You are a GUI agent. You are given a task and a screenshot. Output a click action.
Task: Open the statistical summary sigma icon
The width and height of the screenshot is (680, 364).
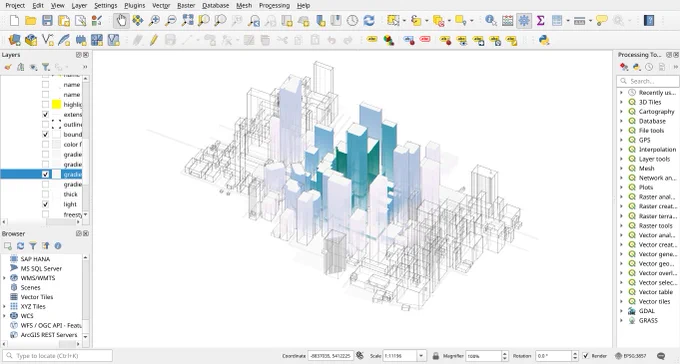[540, 20]
